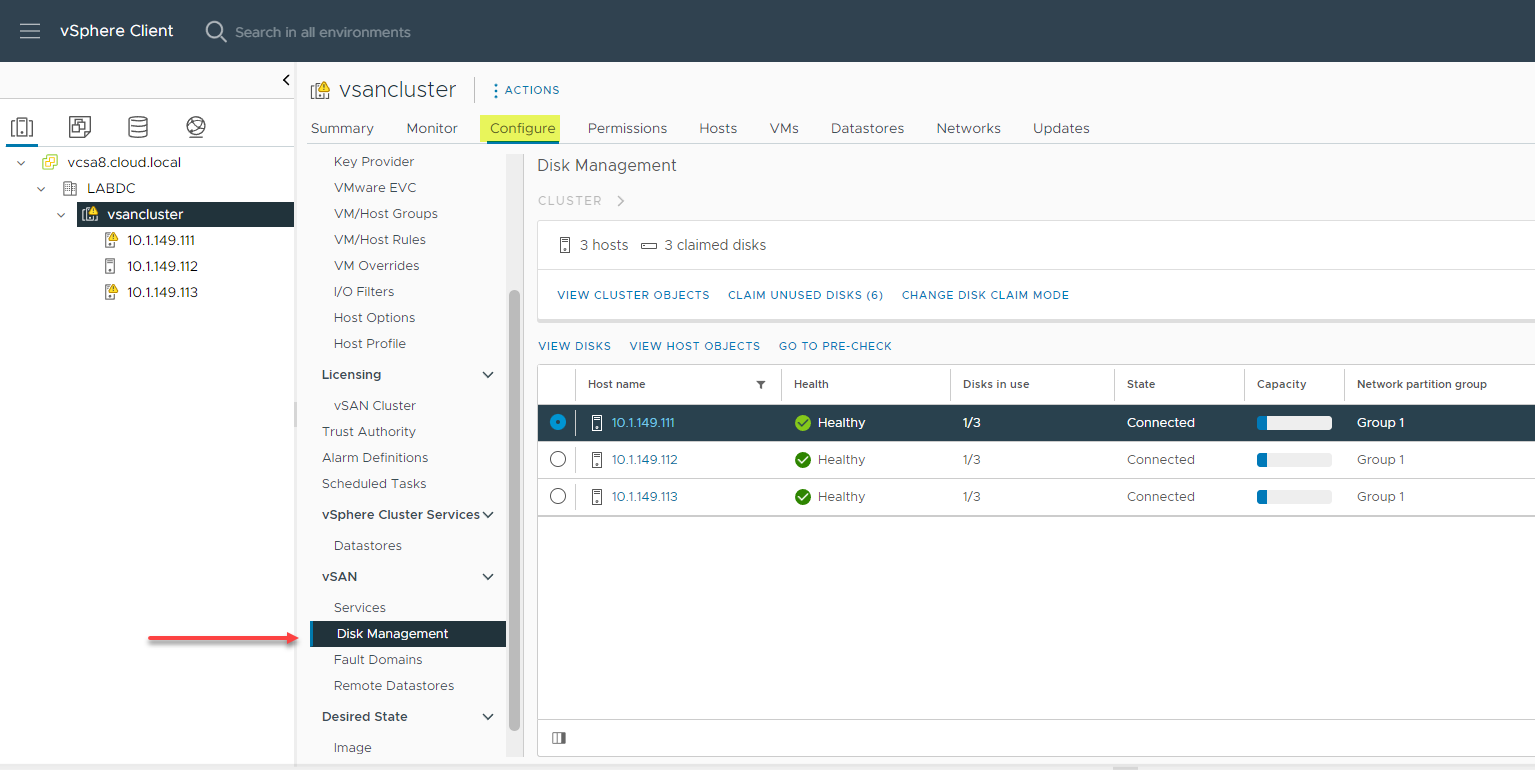Collapse the vsancluster tree node
Screen dimensions: 1535x770
tap(60, 214)
